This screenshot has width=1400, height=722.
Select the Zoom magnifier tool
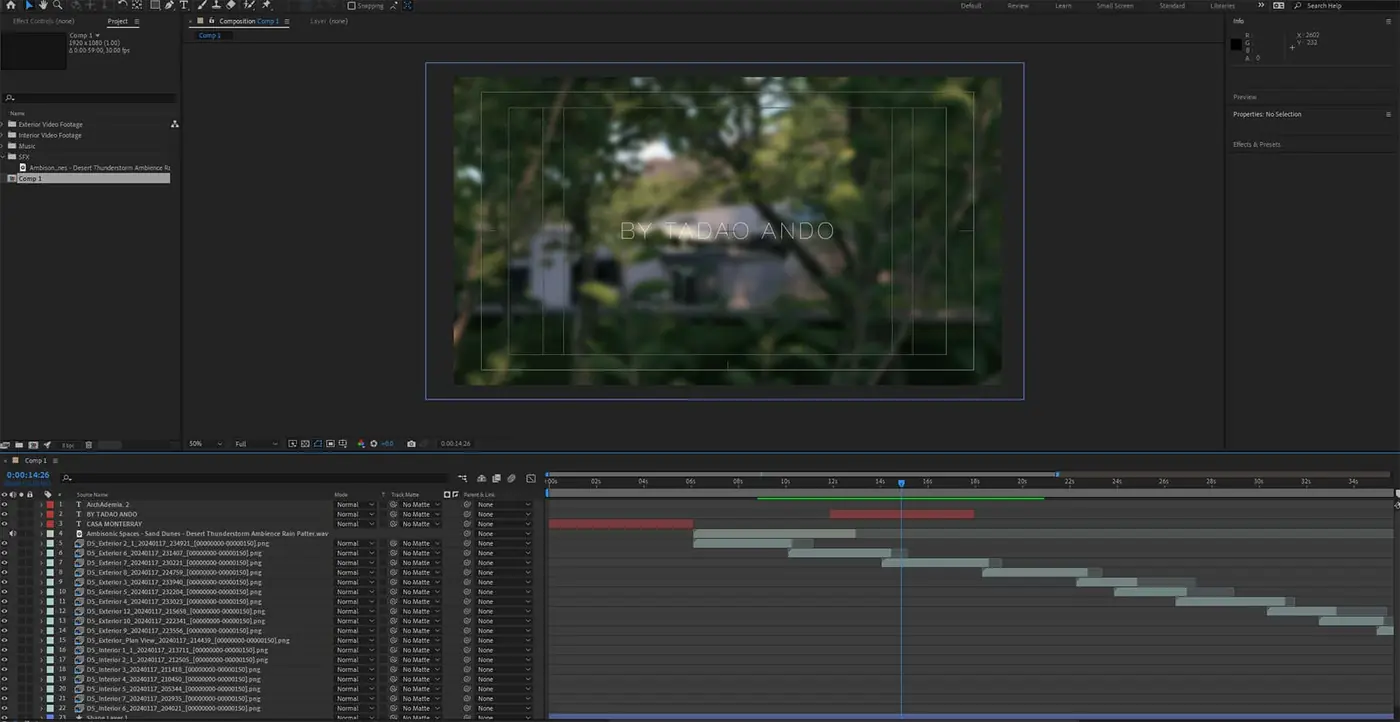(57, 5)
